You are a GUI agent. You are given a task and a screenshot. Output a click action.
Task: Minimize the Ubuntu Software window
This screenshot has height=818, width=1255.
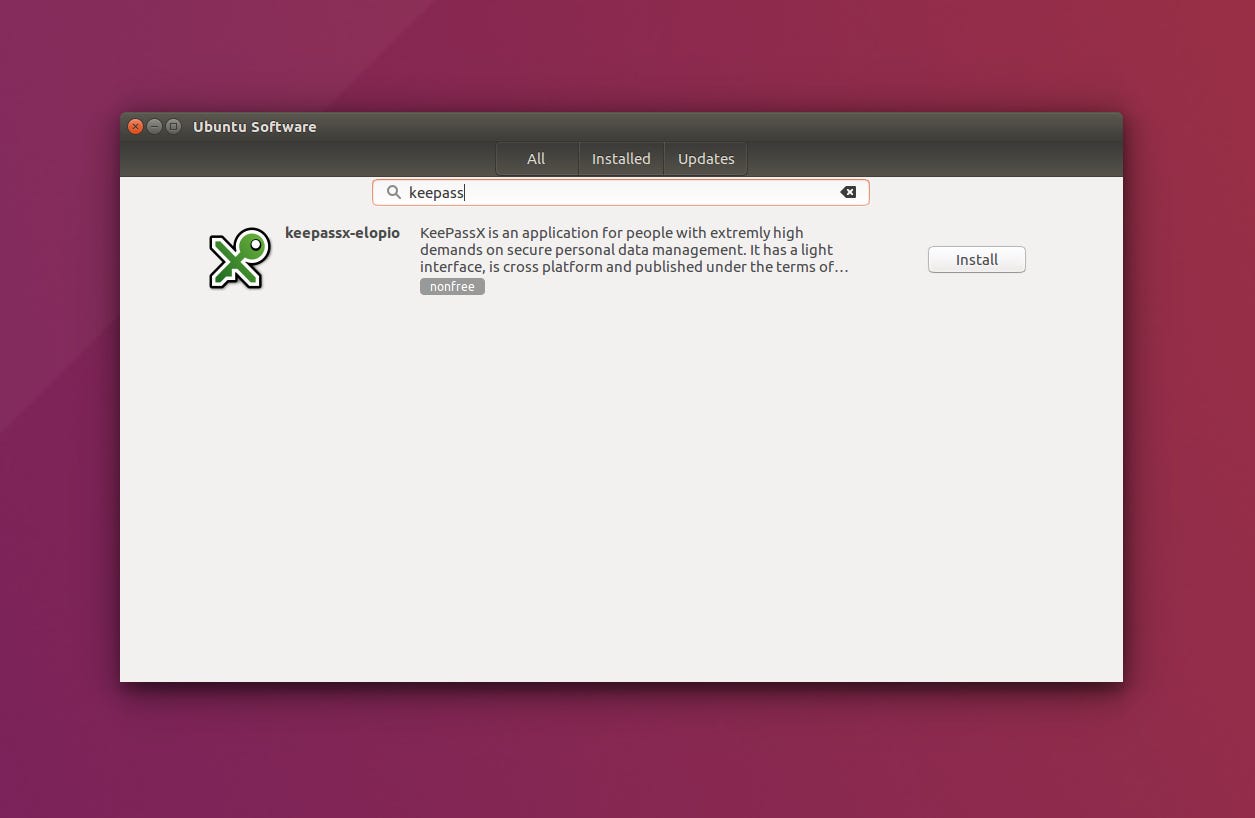[x=154, y=126]
